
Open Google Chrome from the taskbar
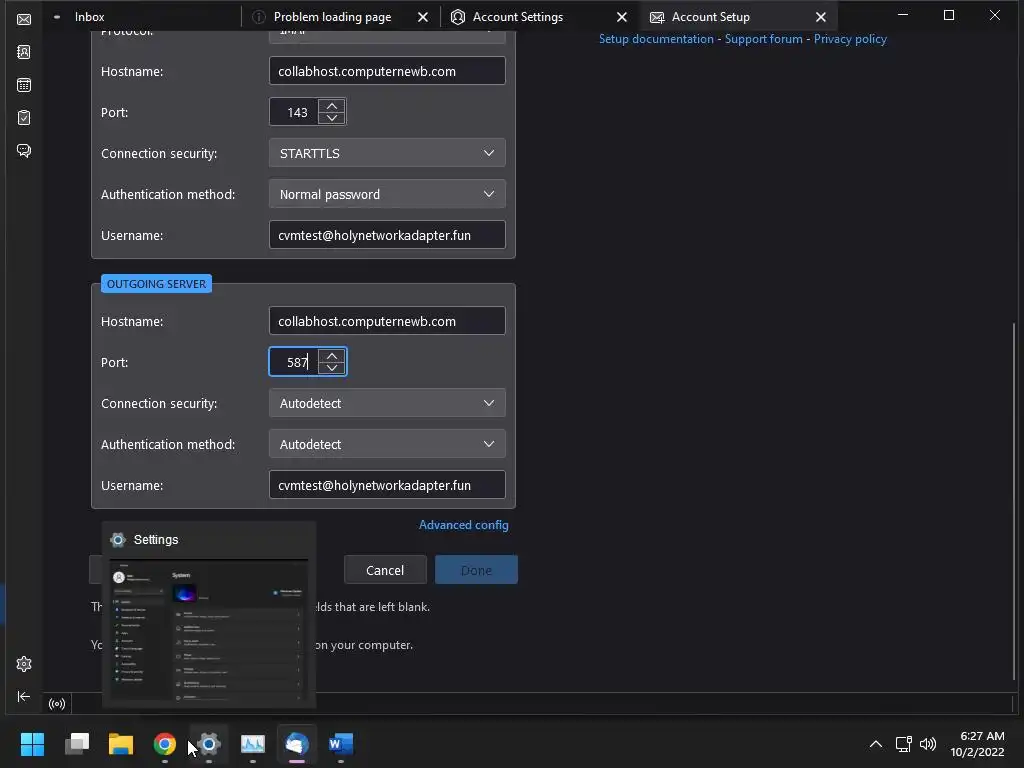pos(165,744)
